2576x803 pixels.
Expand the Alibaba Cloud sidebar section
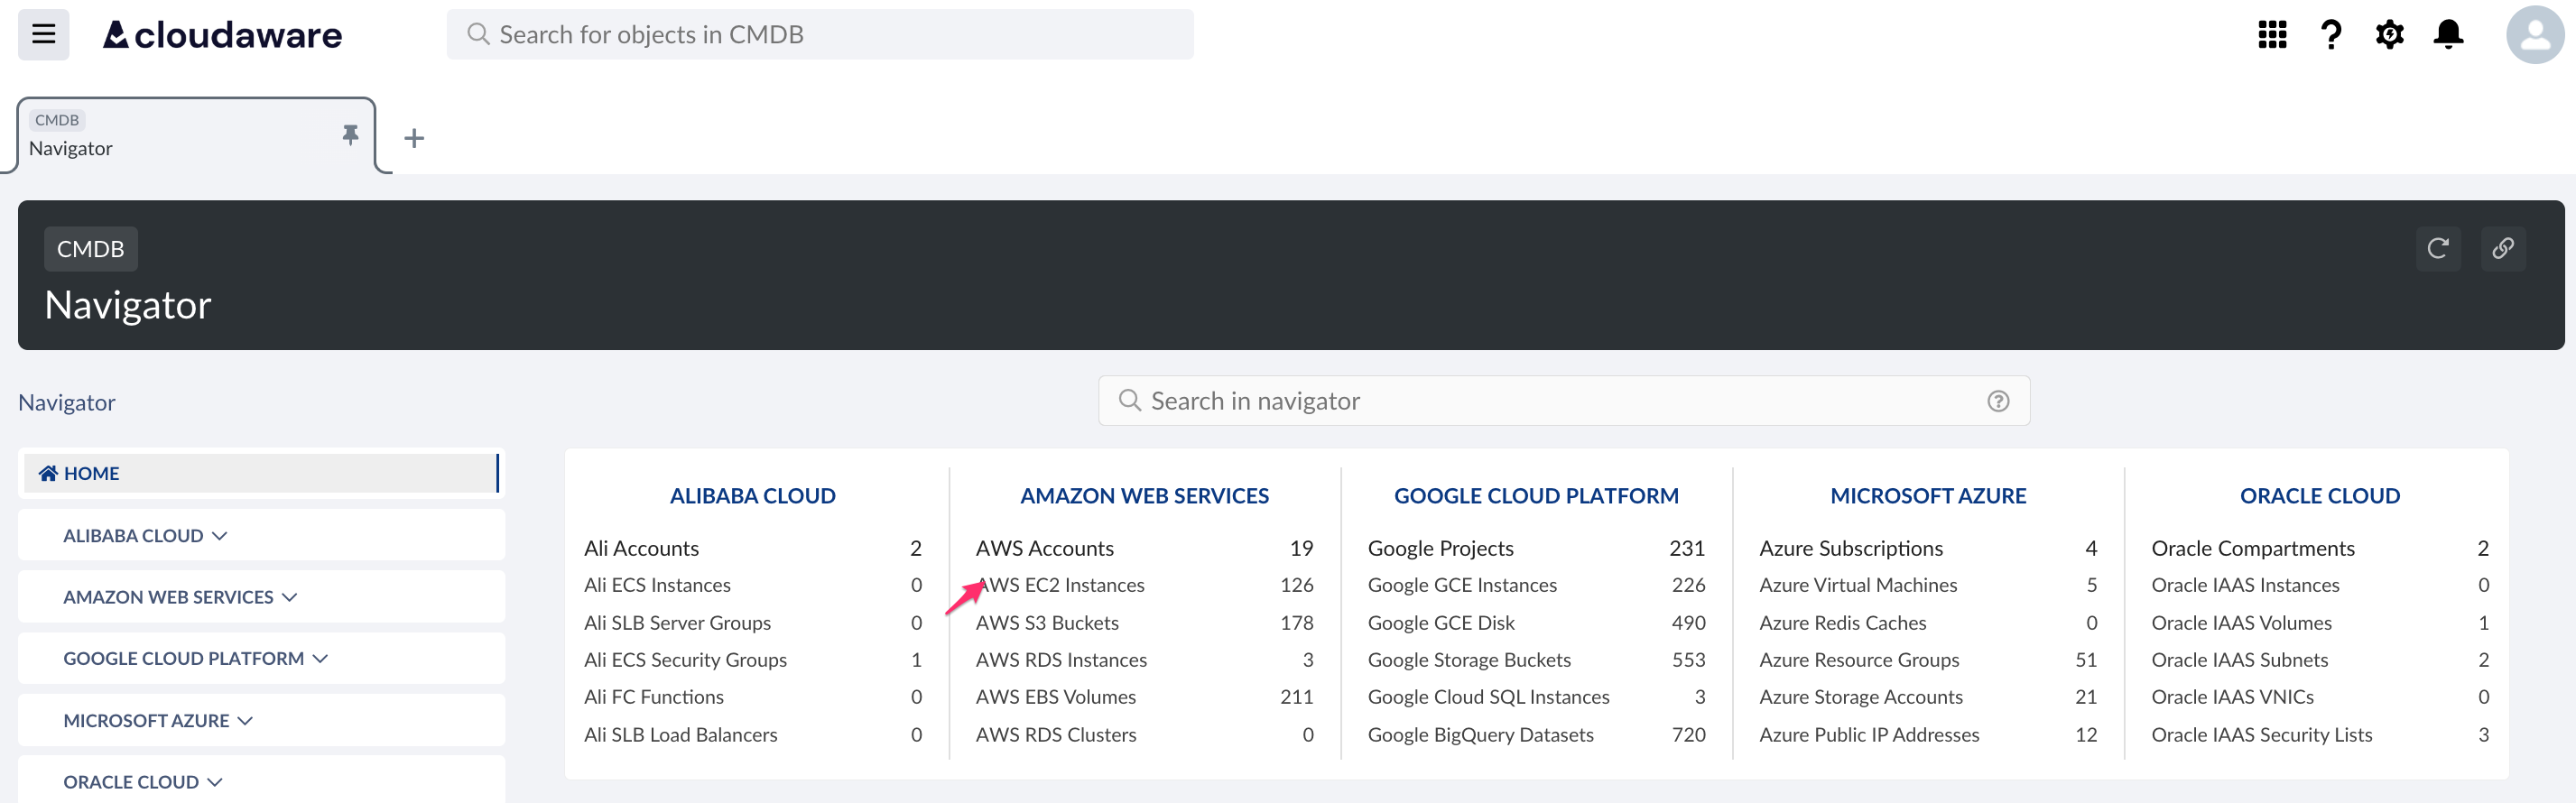click(145, 536)
